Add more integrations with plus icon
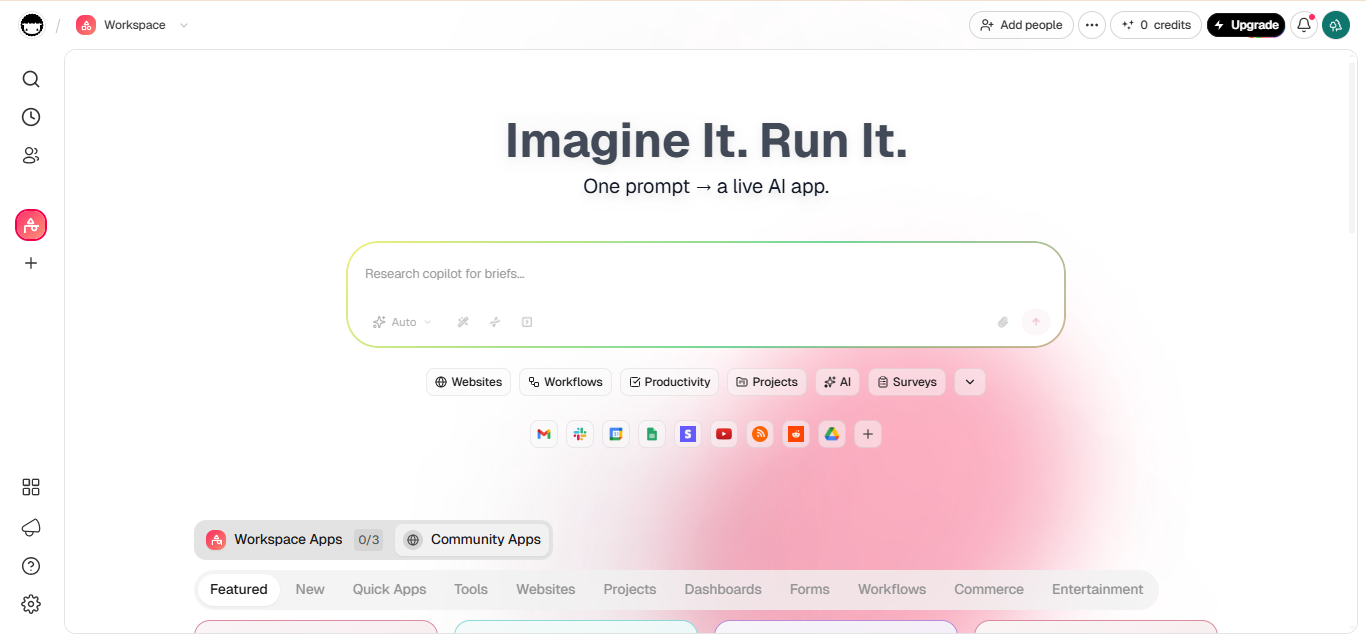Image resolution: width=1366 pixels, height=642 pixels. (868, 434)
